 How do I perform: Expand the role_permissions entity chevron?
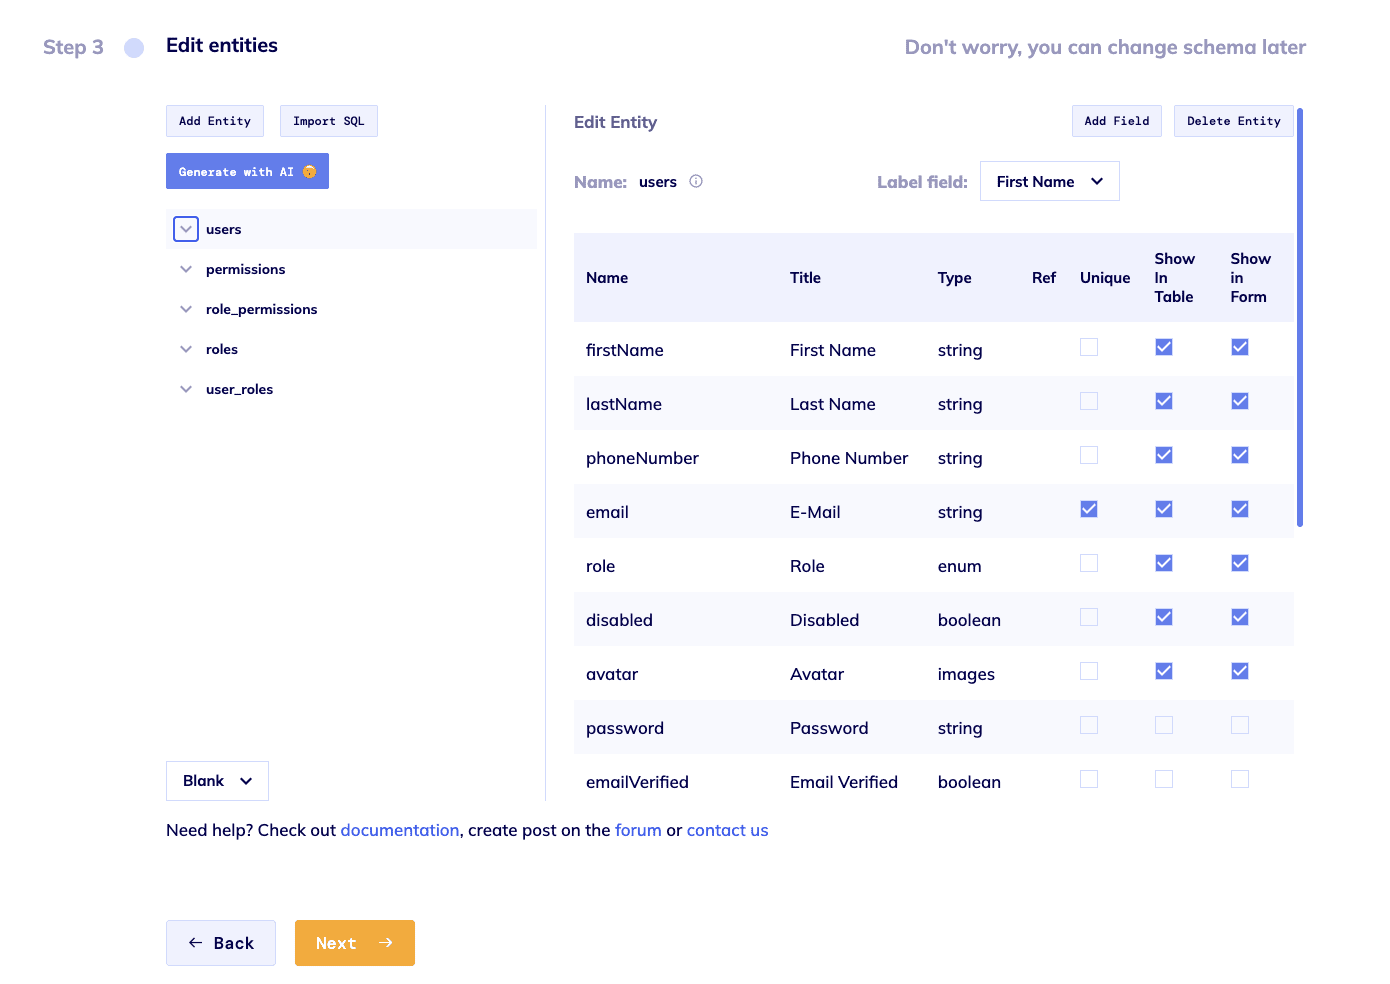pyautogui.click(x=186, y=309)
